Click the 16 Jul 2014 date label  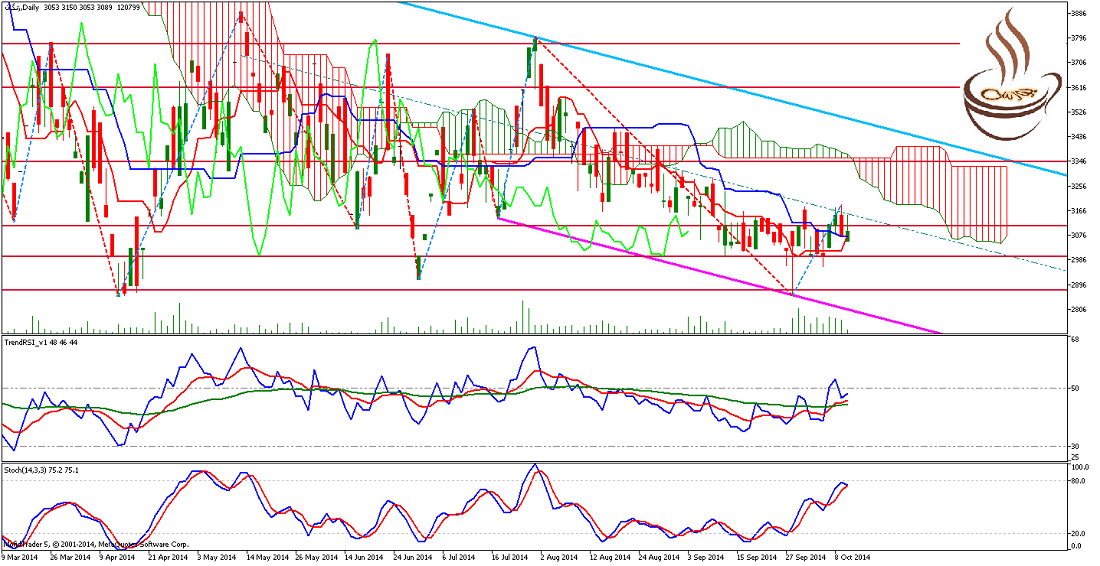[x=509, y=557]
